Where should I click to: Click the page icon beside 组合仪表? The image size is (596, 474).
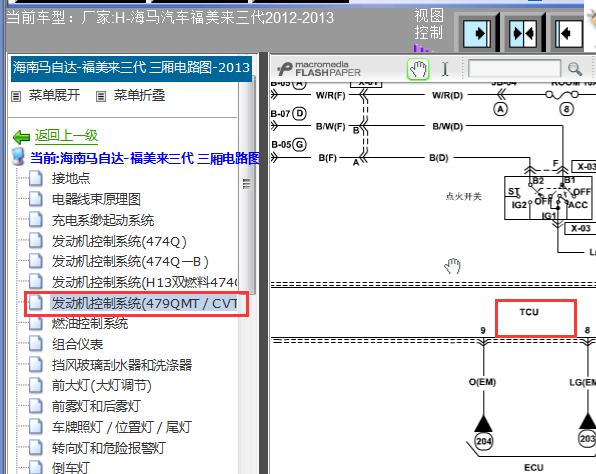[x=36, y=344]
